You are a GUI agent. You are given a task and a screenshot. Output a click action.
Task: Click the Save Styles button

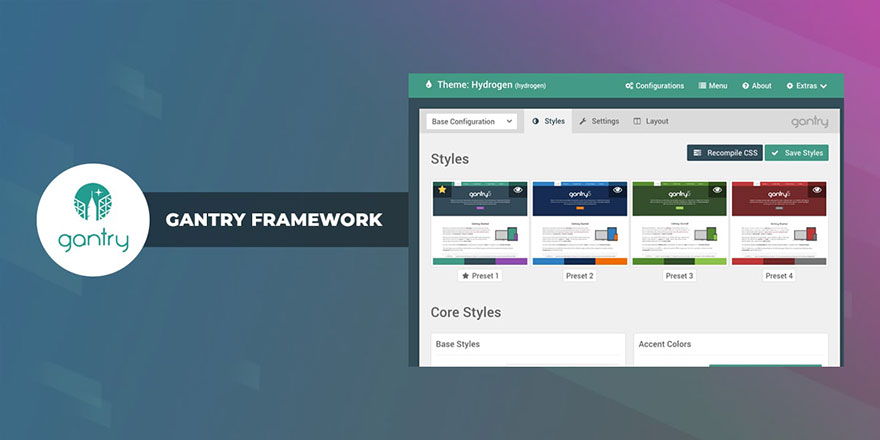point(796,153)
